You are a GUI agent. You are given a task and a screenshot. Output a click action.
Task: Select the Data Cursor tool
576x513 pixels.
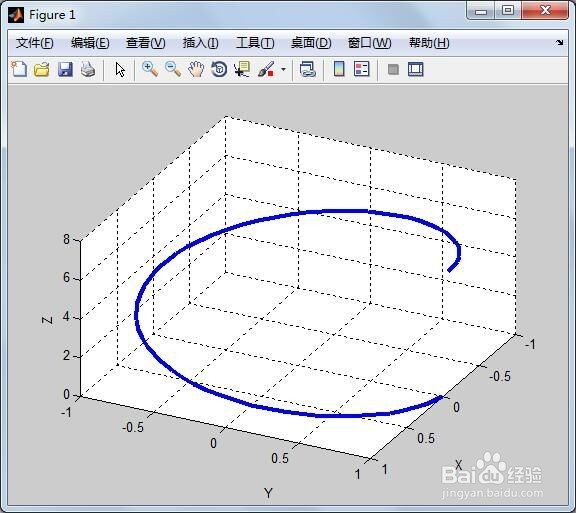pyautogui.click(x=242, y=69)
